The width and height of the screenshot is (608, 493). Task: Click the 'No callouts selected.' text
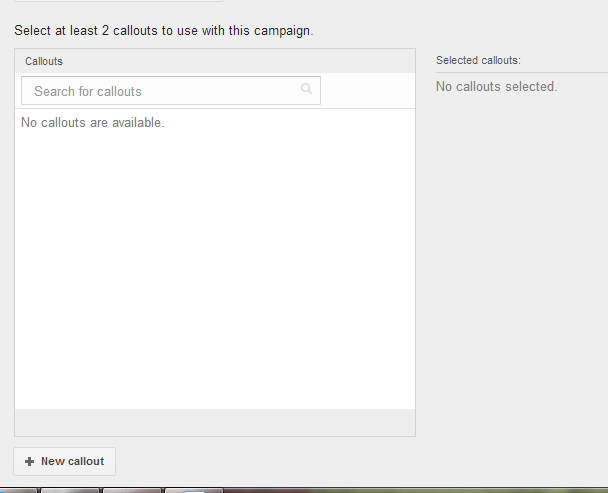point(496,86)
